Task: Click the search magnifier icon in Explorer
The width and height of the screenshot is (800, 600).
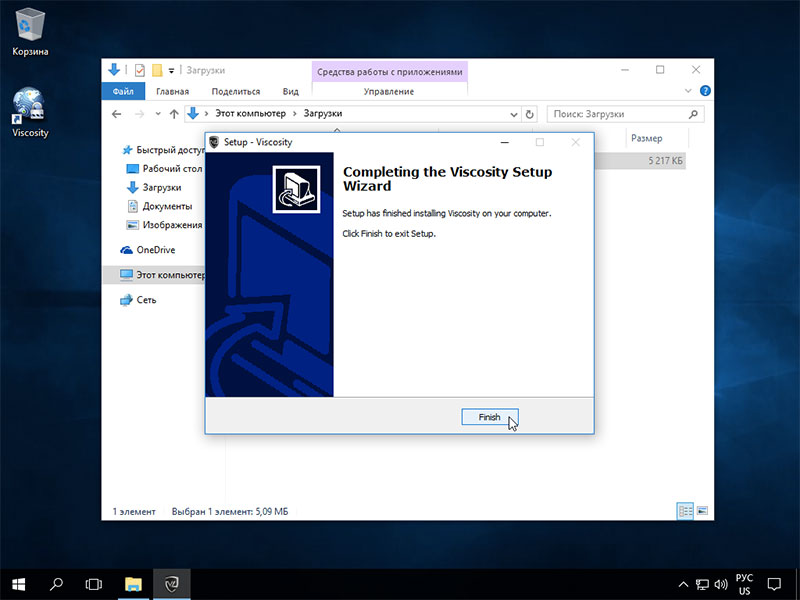Action: [x=693, y=114]
